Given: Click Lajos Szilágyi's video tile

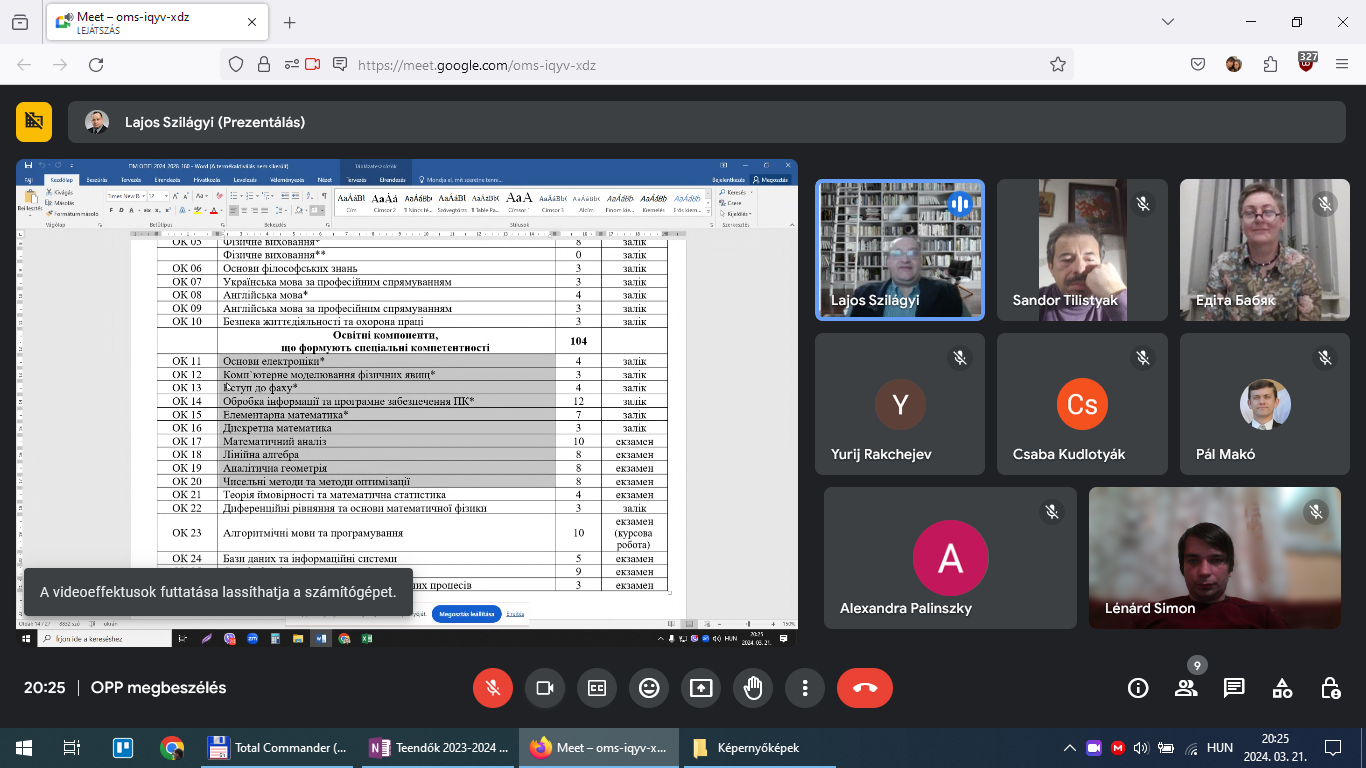Looking at the screenshot, I should click(900, 250).
